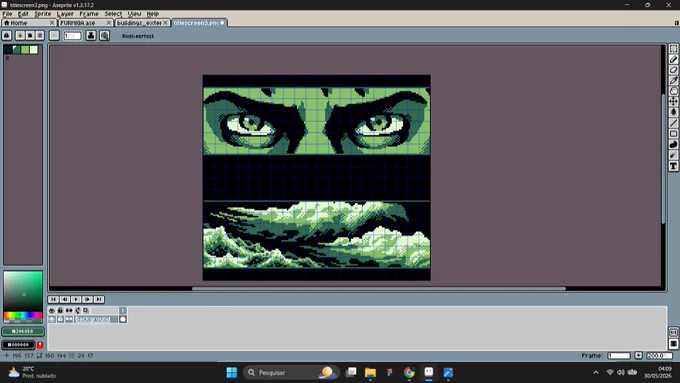Play the animation

(x=76, y=299)
